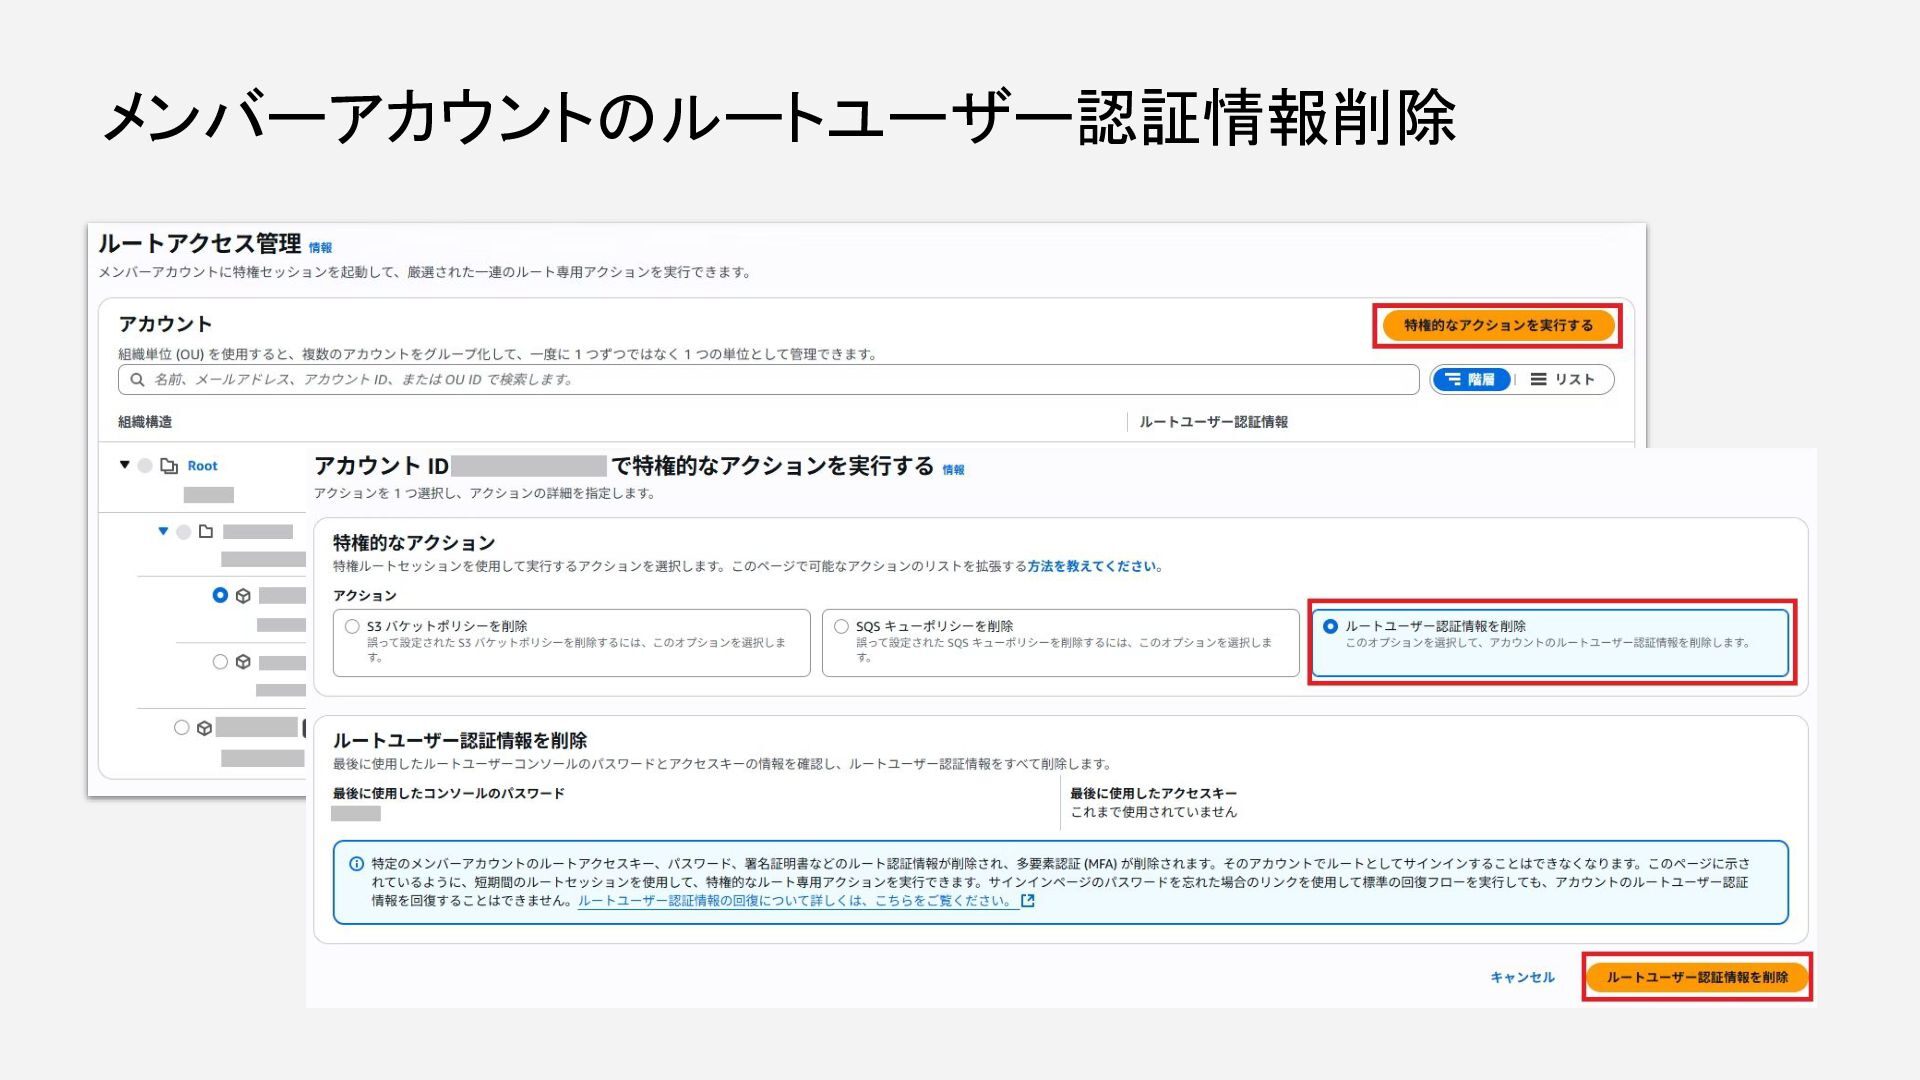Select the SQS キューポリシーを削除 radio option

[841, 627]
